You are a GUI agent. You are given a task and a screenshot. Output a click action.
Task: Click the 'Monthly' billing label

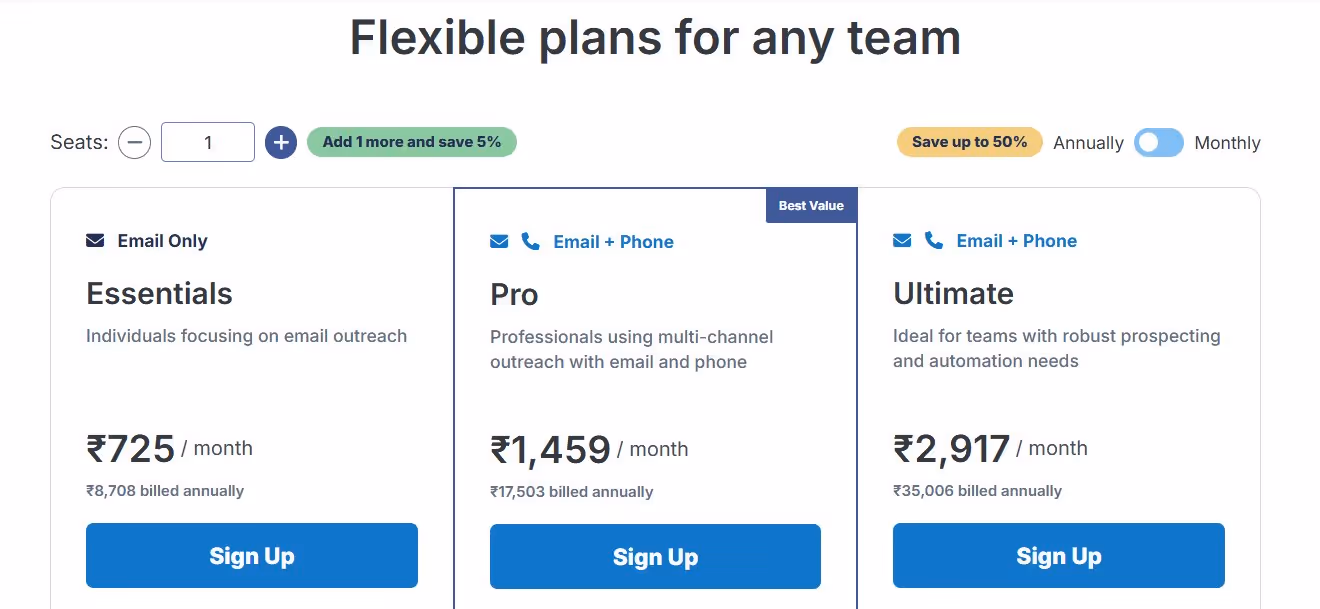tap(1227, 143)
